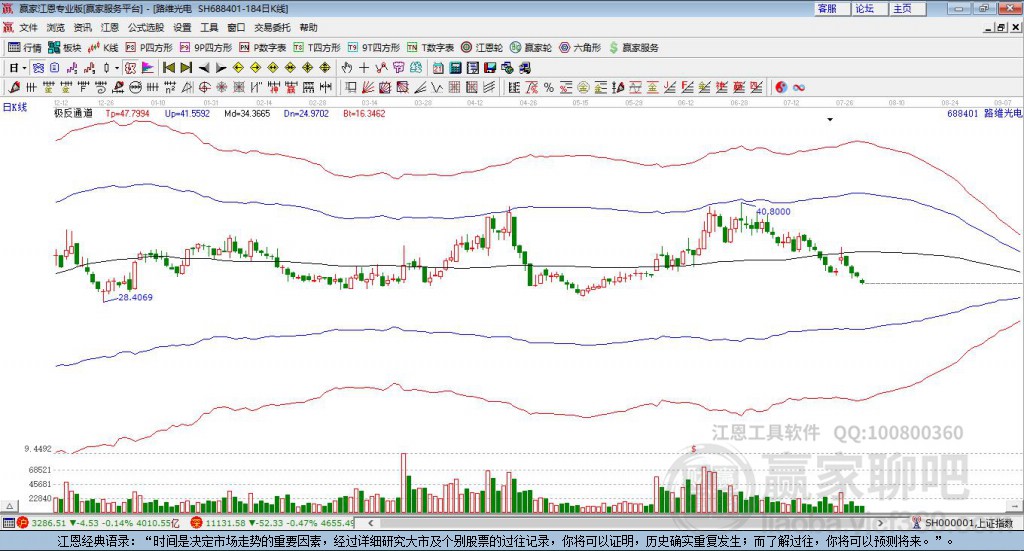Select the crosshair cursor tool

pos(364,68)
